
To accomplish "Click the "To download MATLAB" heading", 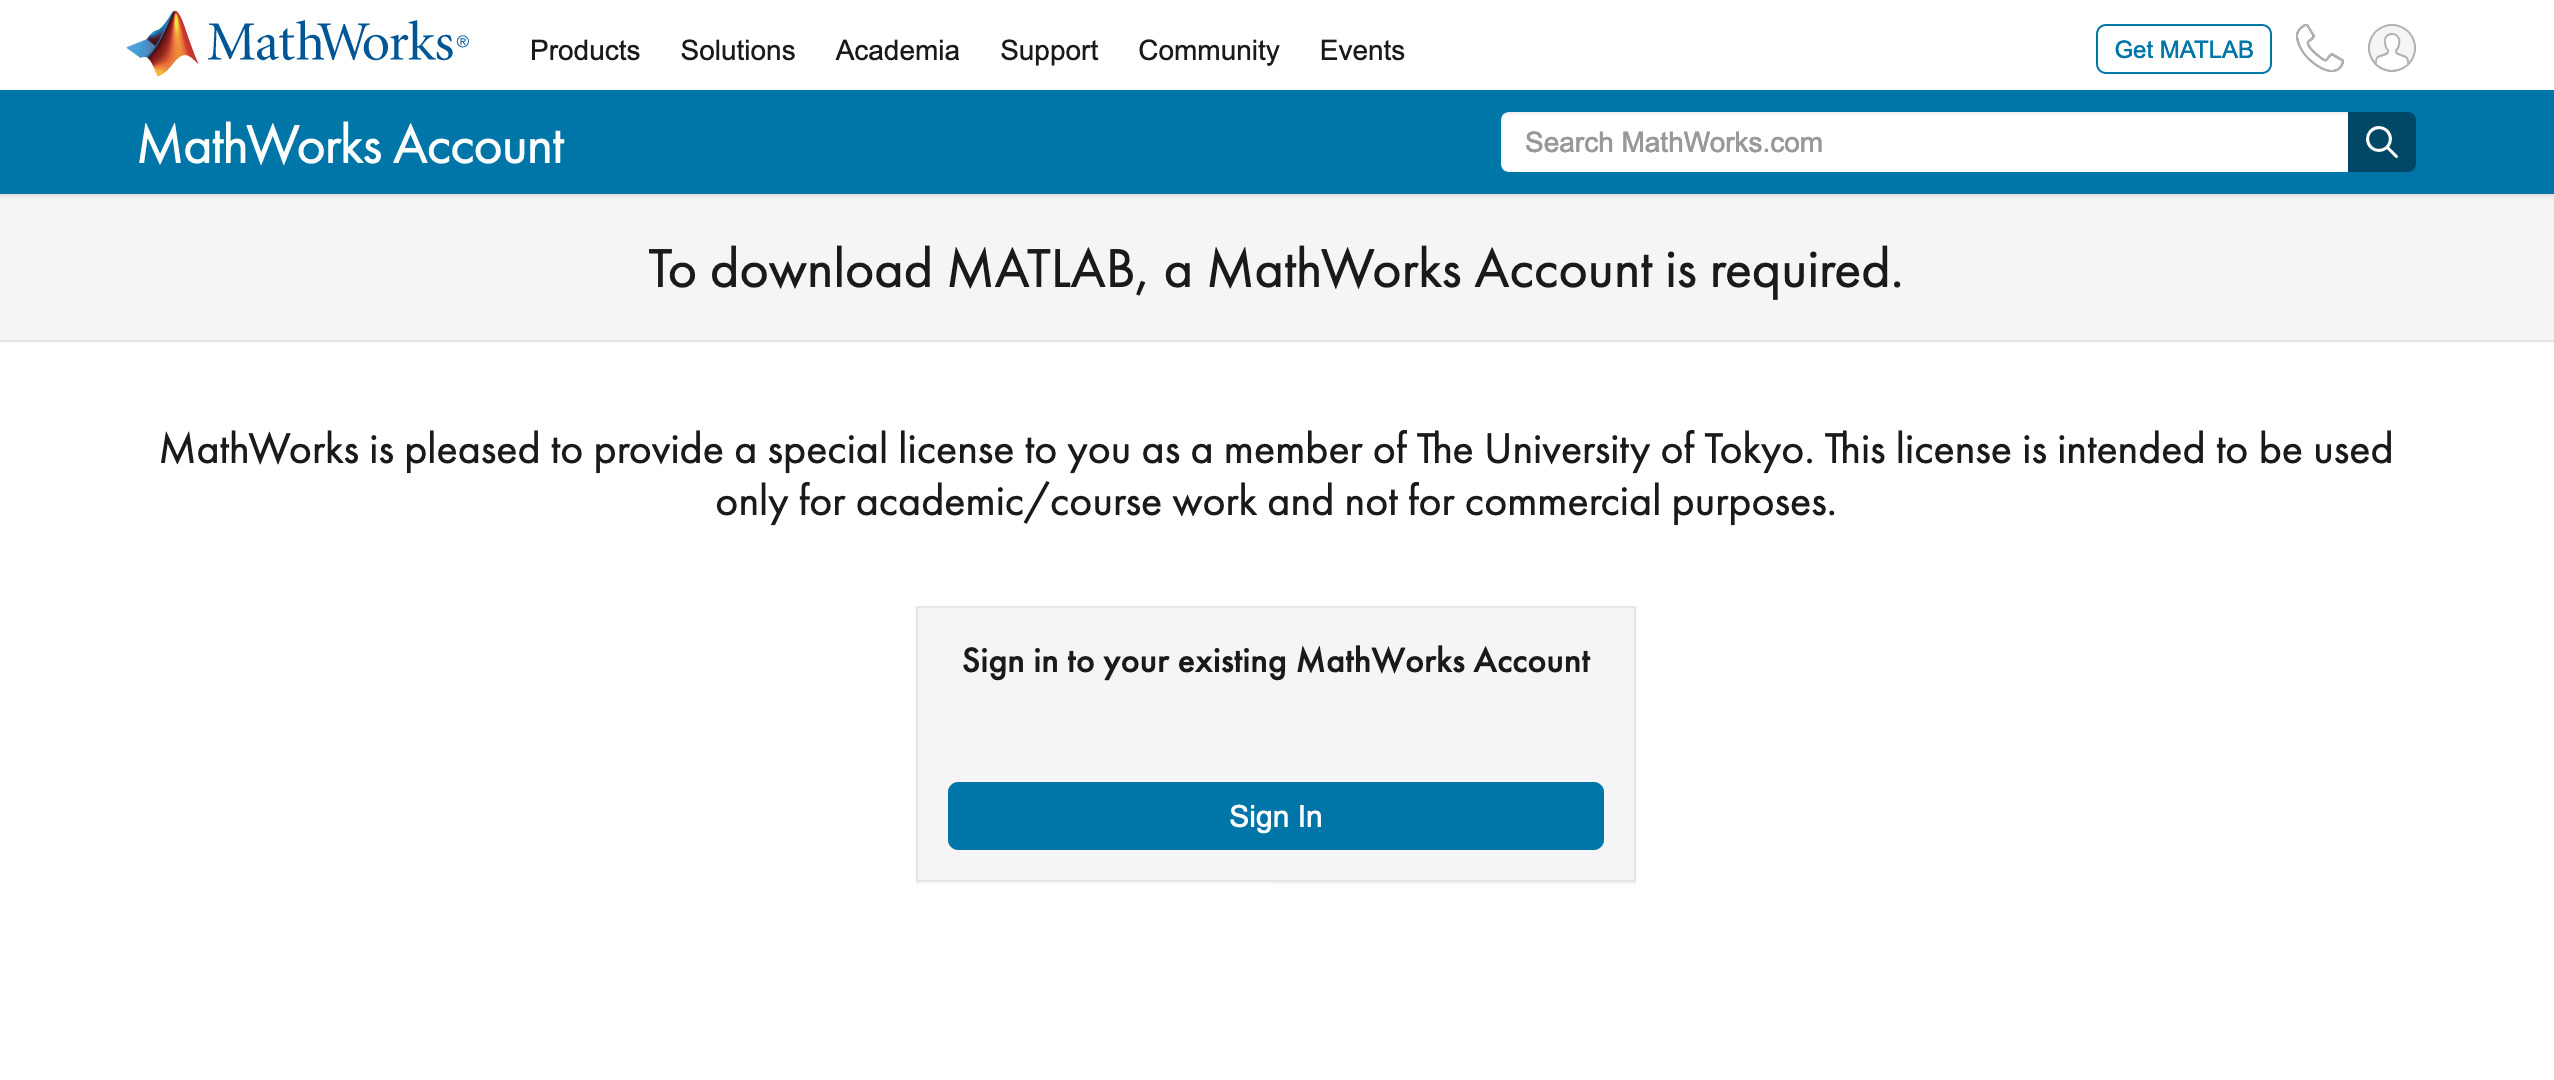I will click(1275, 269).
